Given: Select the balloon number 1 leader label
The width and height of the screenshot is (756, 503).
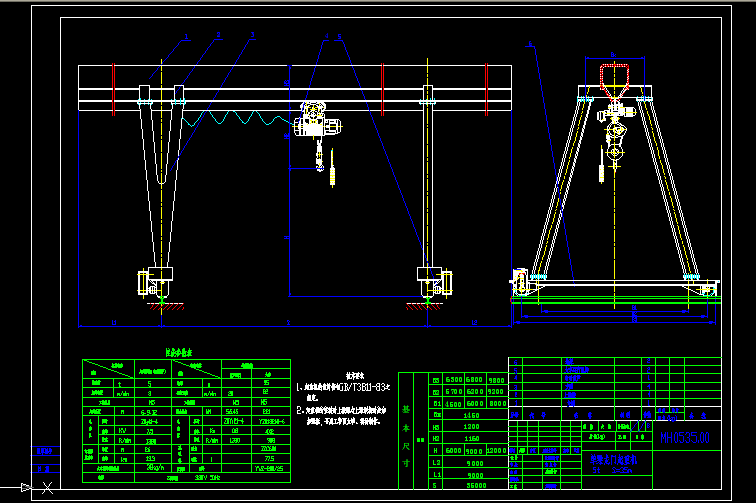Looking at the screenshot, I should click(187, 36).
